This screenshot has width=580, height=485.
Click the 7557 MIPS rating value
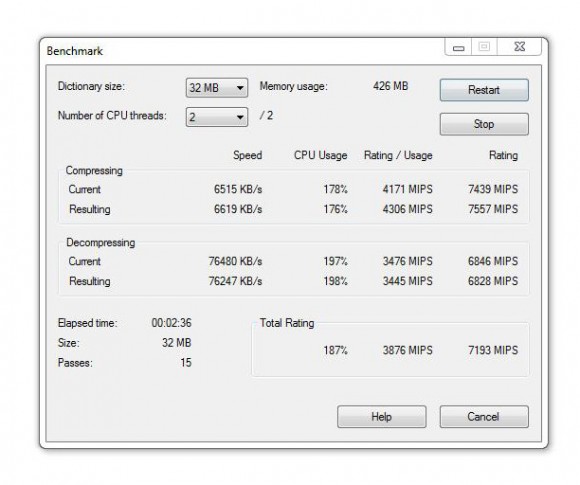coord(493,209)
